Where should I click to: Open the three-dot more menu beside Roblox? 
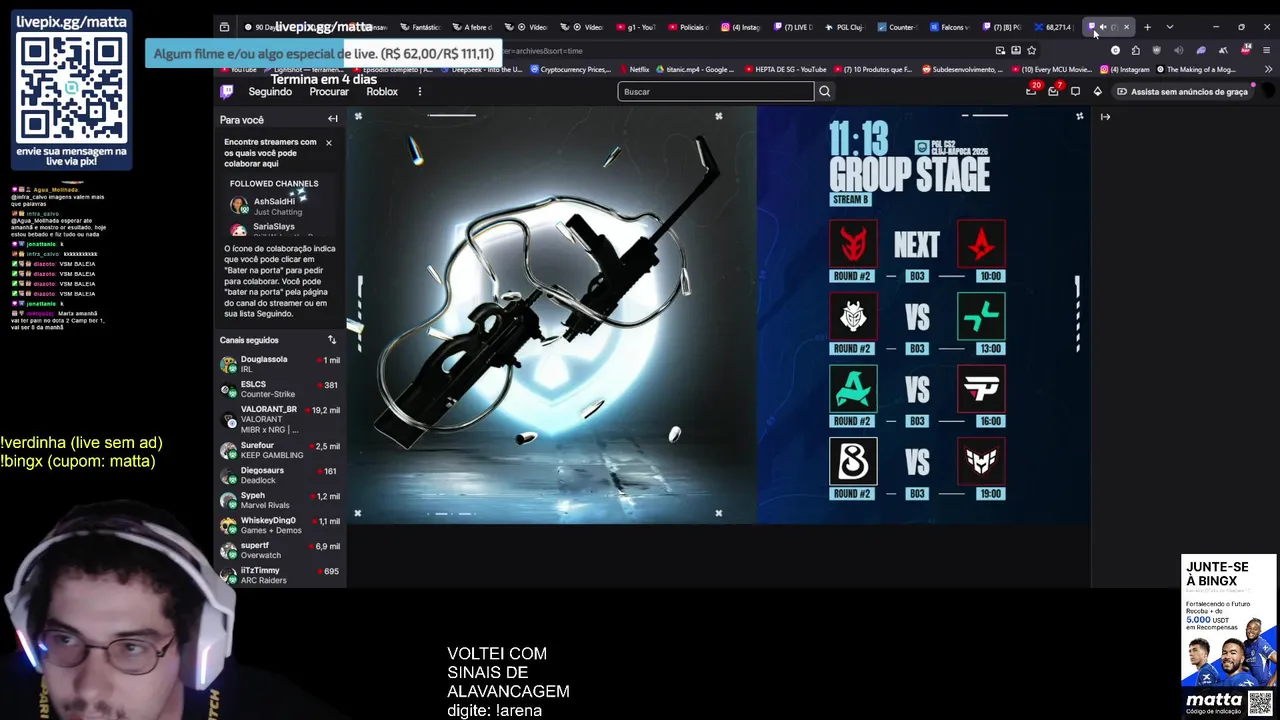[x=419, y=91]
